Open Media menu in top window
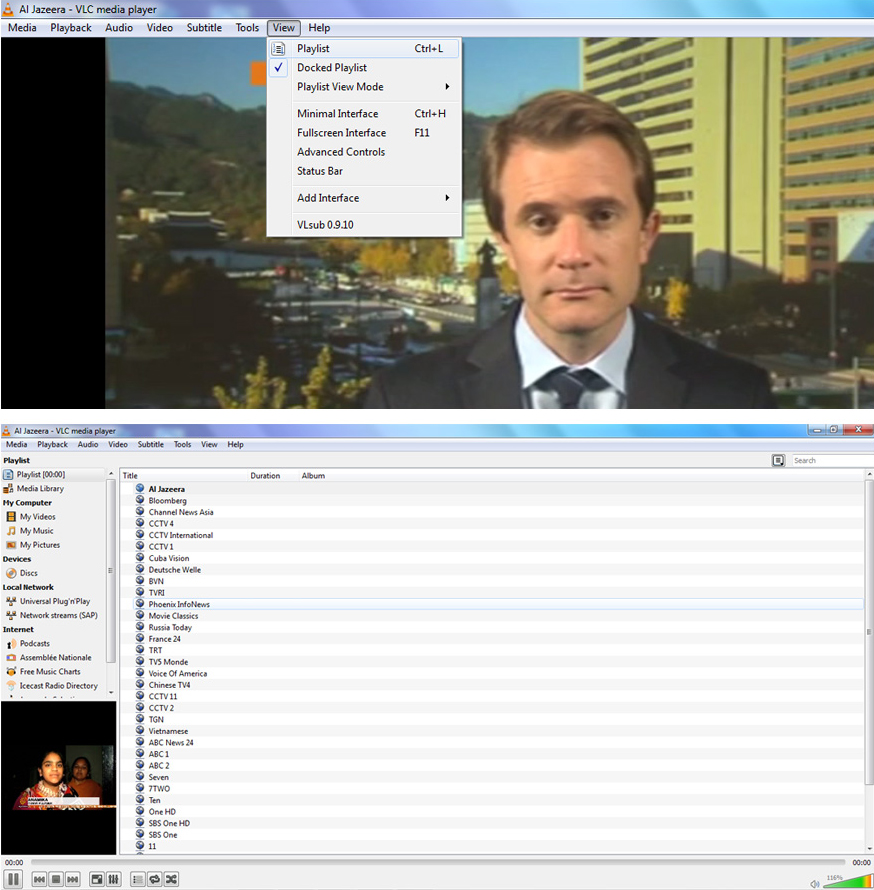874x890 pixels. click(x=22, y=28)
